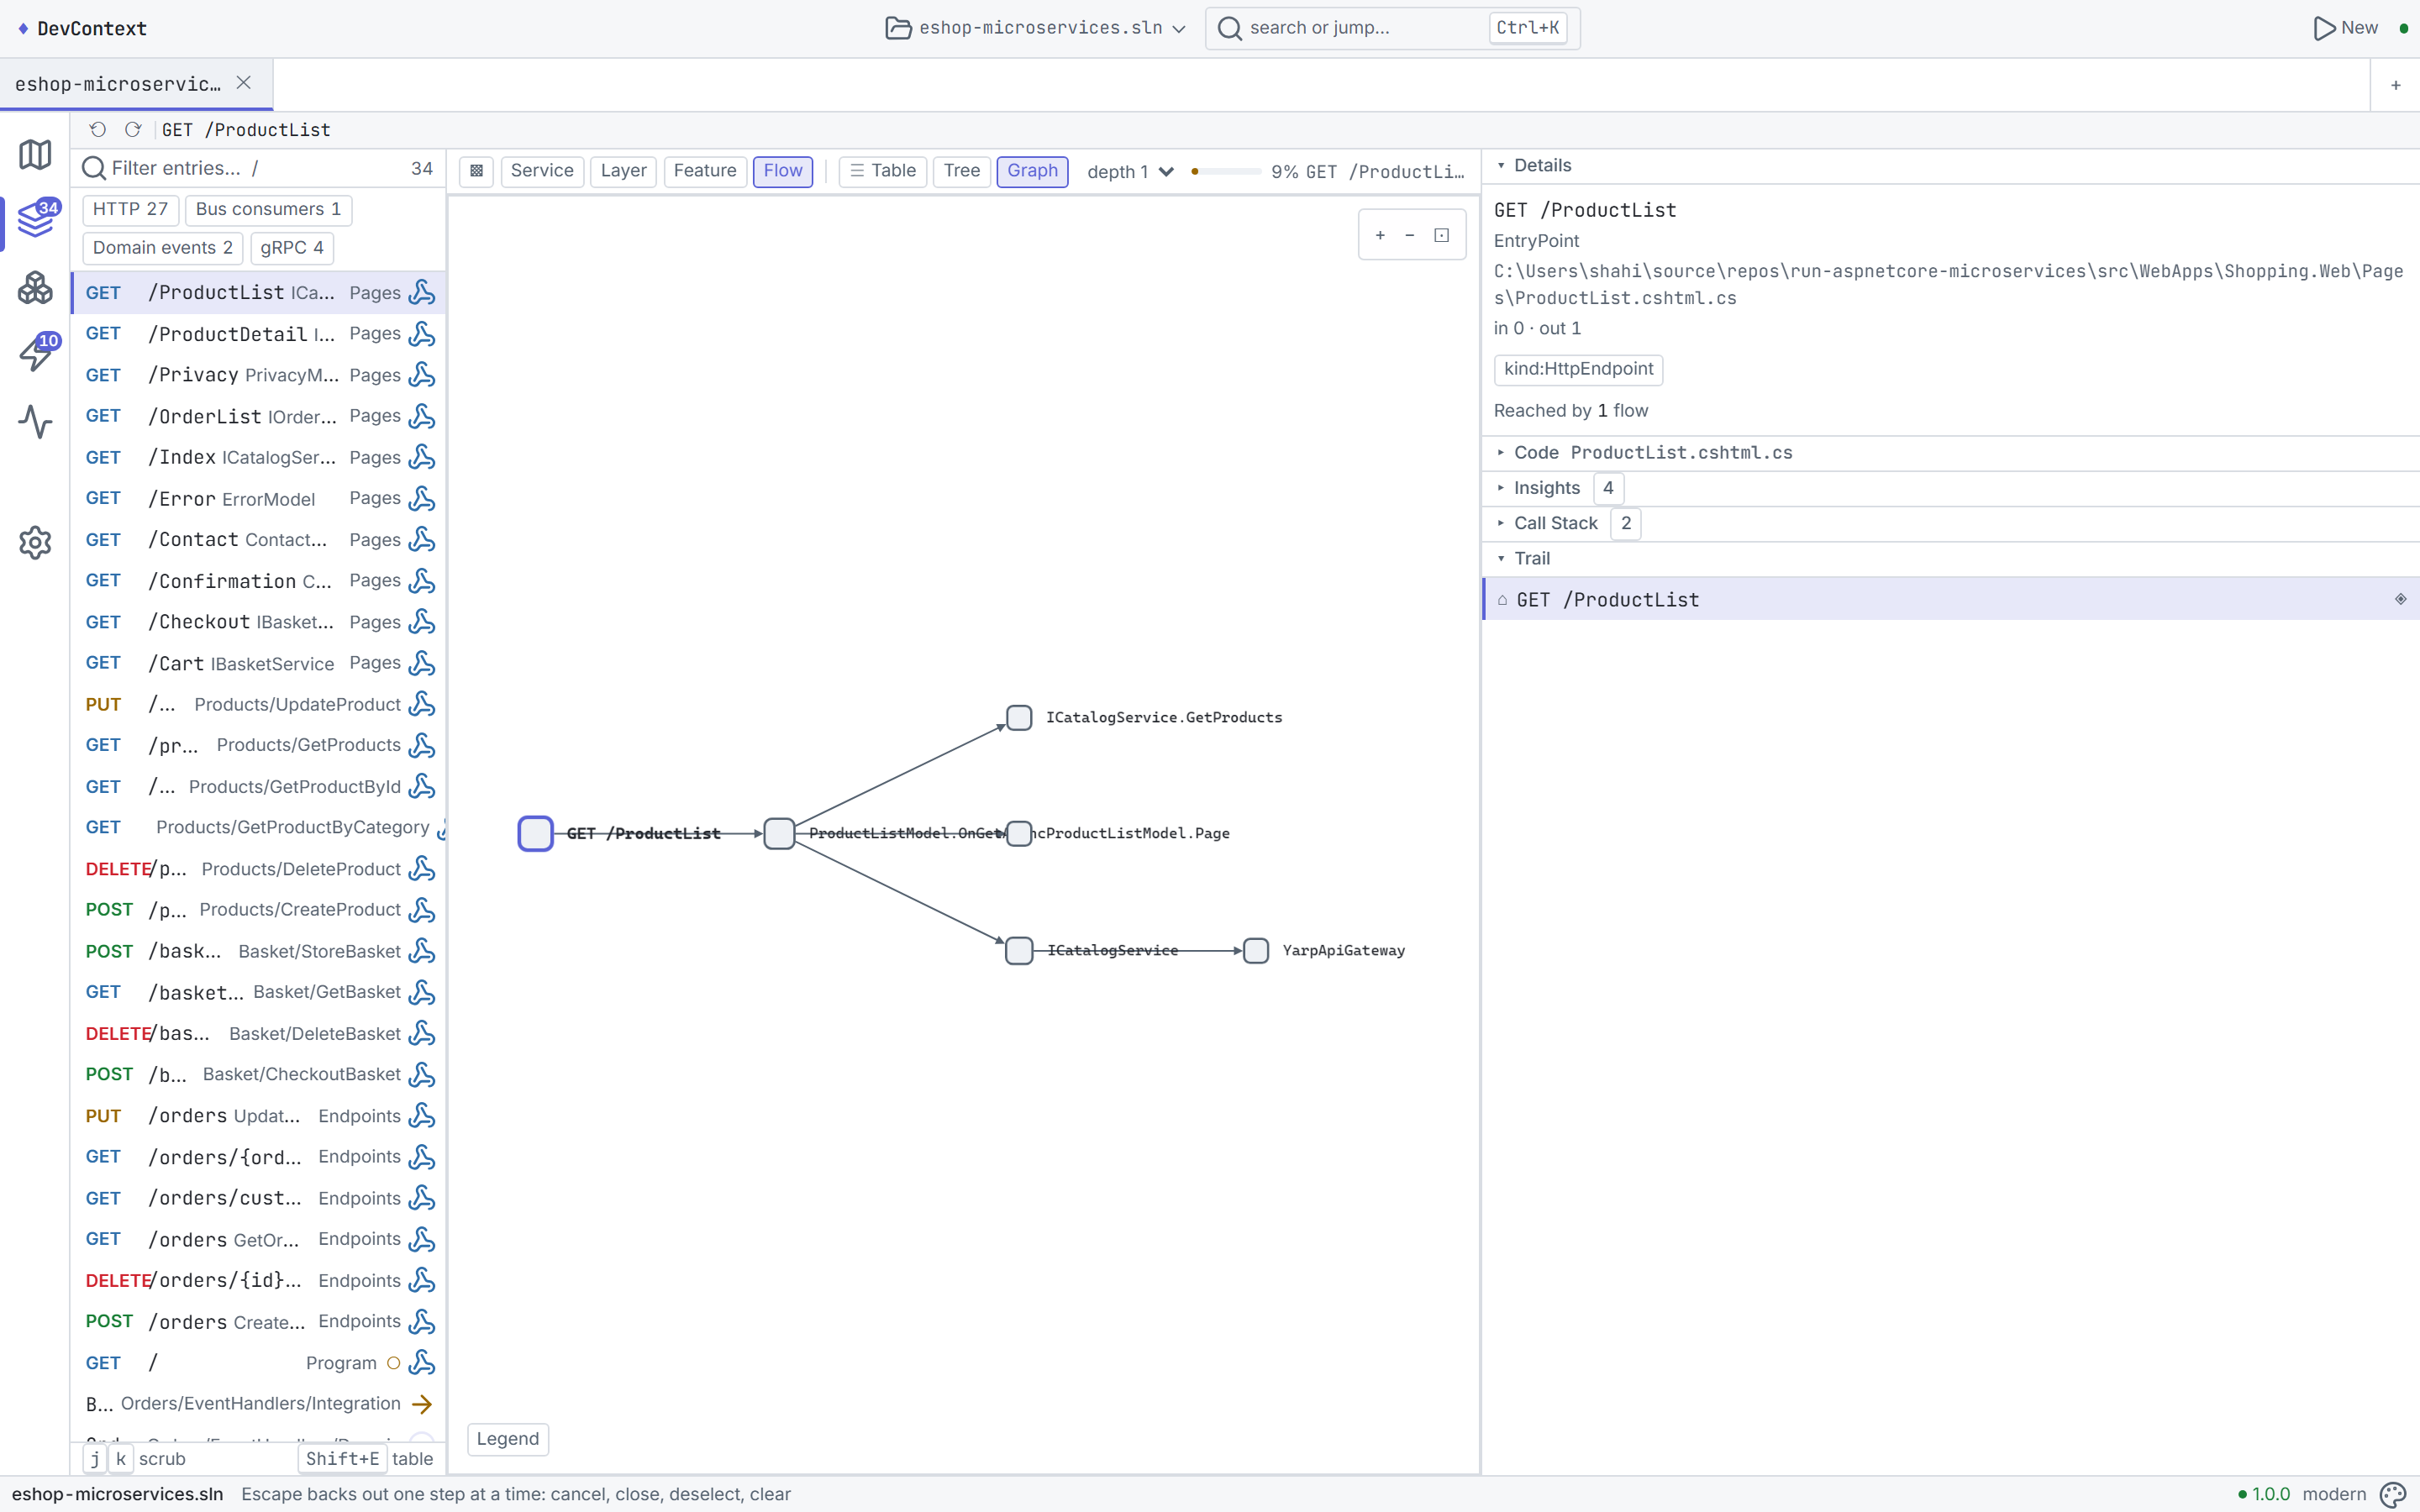Expand the Insights section
The height and width of the screenshot is (1512, 2420).
pyautogui.click(x=1950, y=488)
